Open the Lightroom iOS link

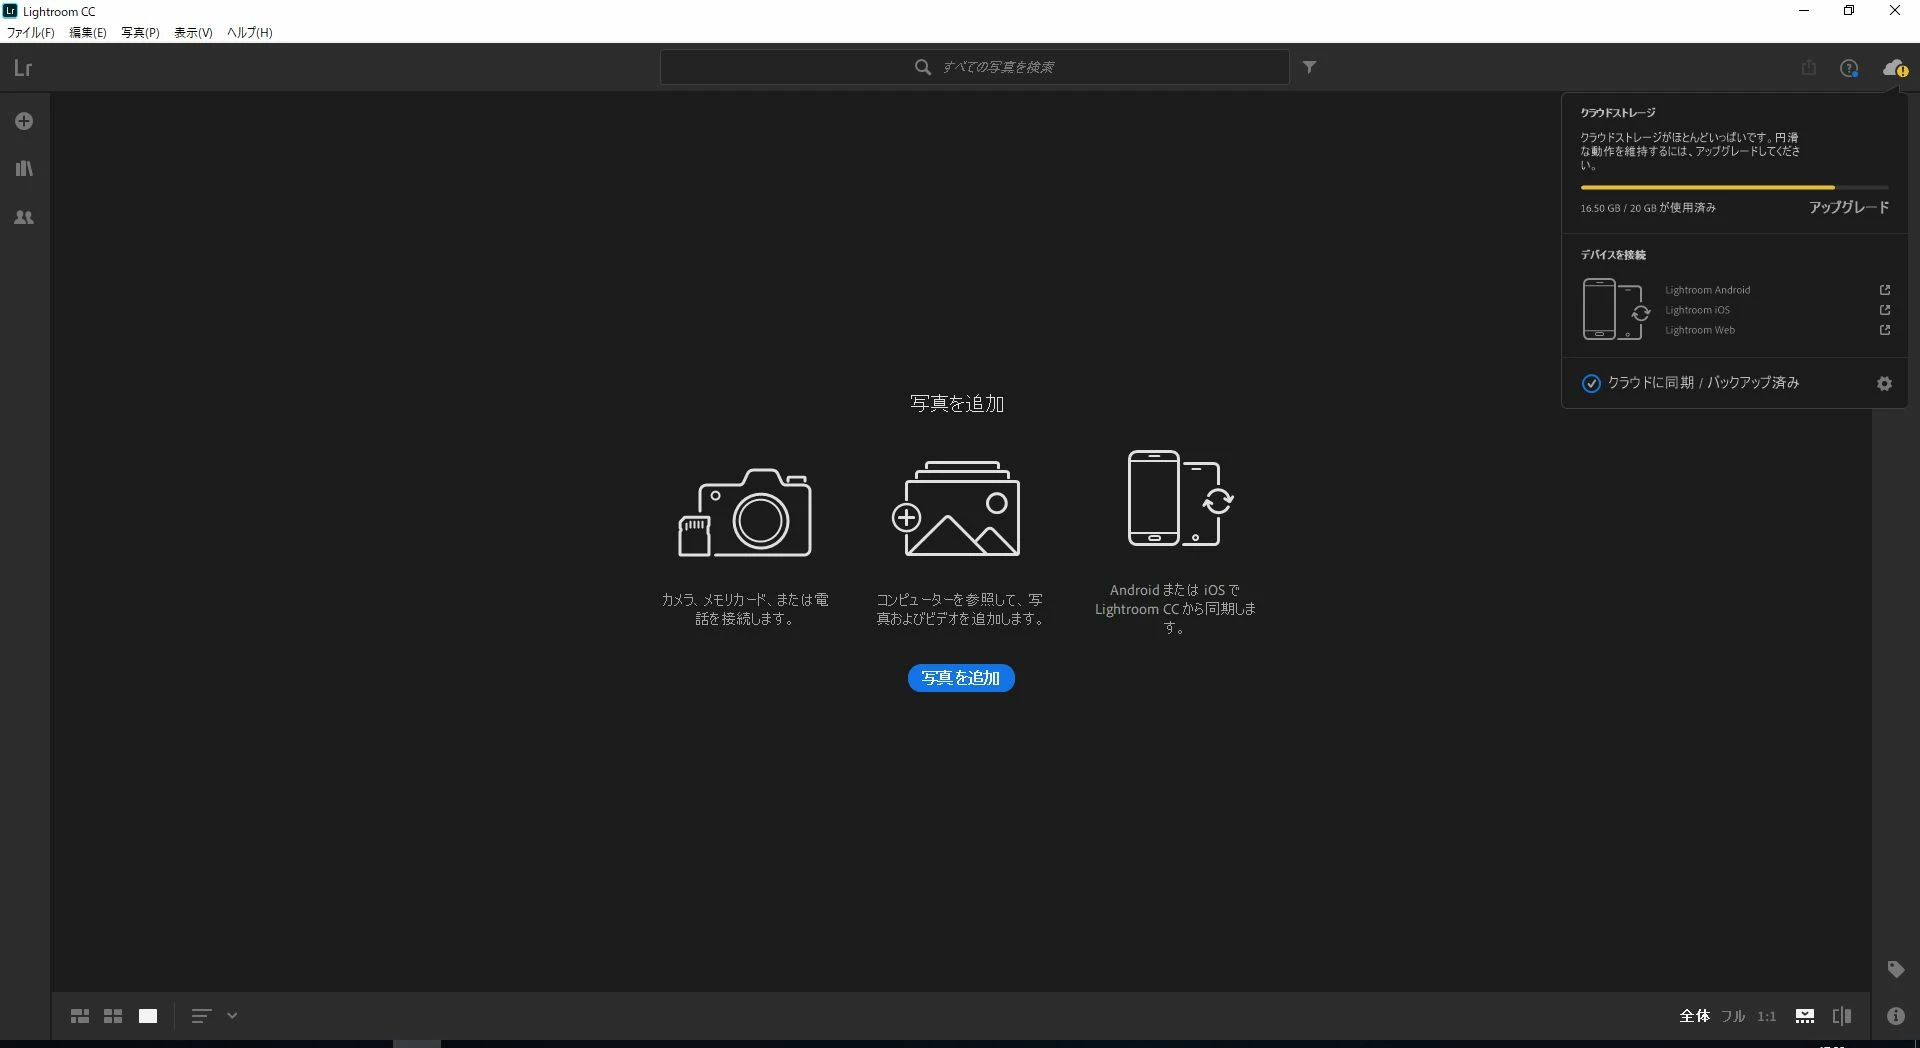pos(1697,310)
